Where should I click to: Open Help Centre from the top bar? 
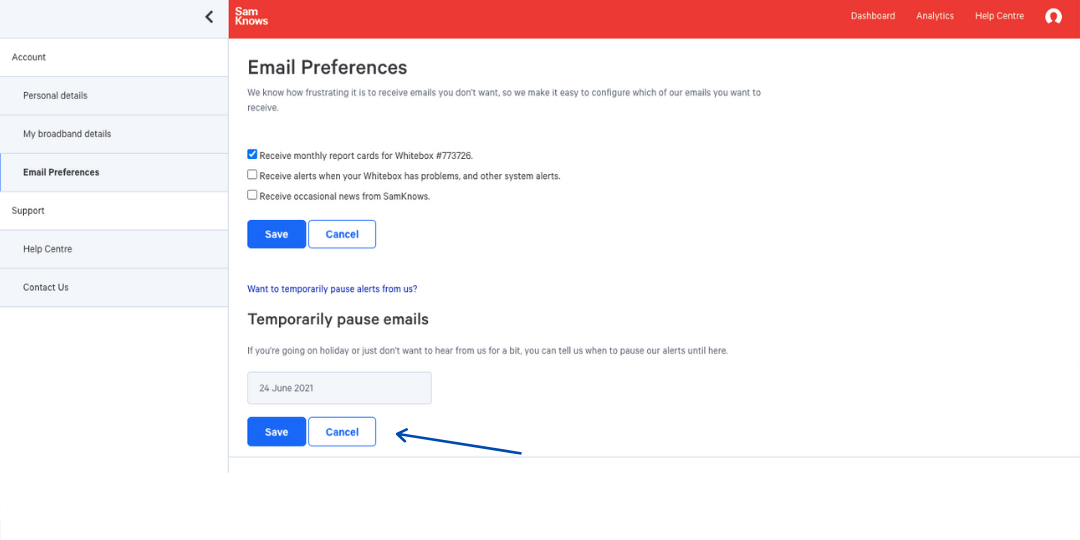[x=999, y=16]
